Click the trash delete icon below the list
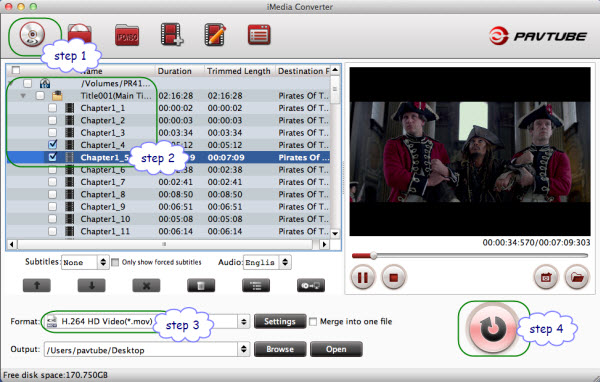 pyautogui.click(x=201, y=286)
